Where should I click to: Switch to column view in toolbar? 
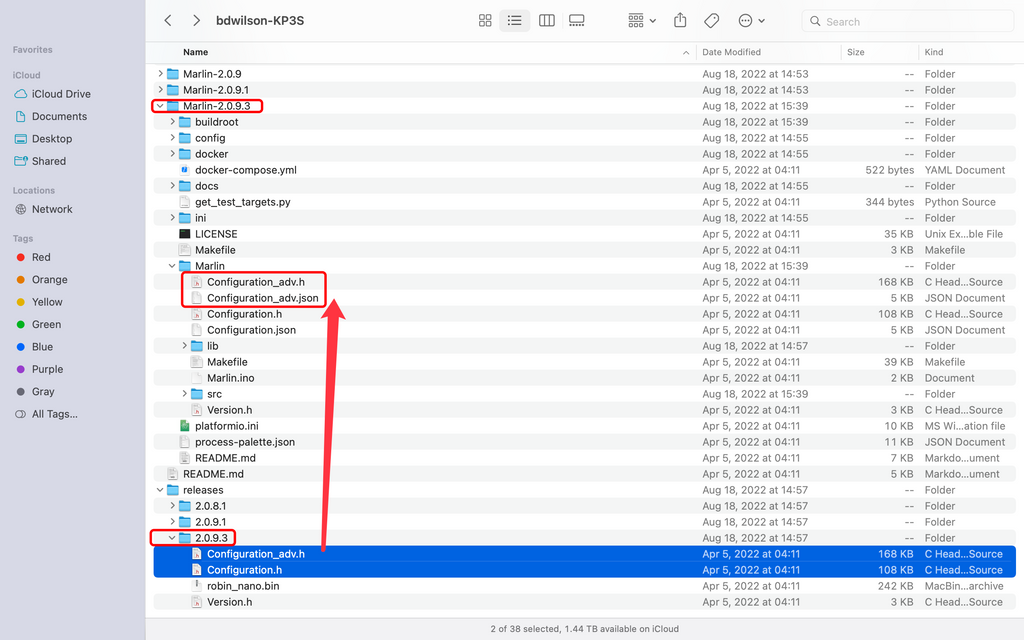point(546,21)
